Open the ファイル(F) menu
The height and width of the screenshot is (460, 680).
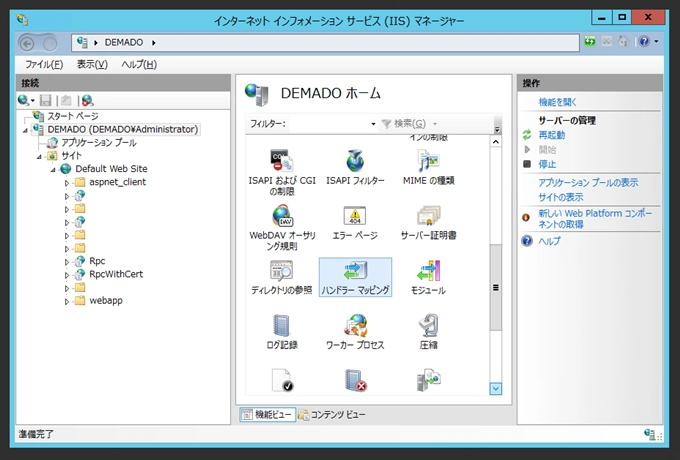click(x=44, y=65)
